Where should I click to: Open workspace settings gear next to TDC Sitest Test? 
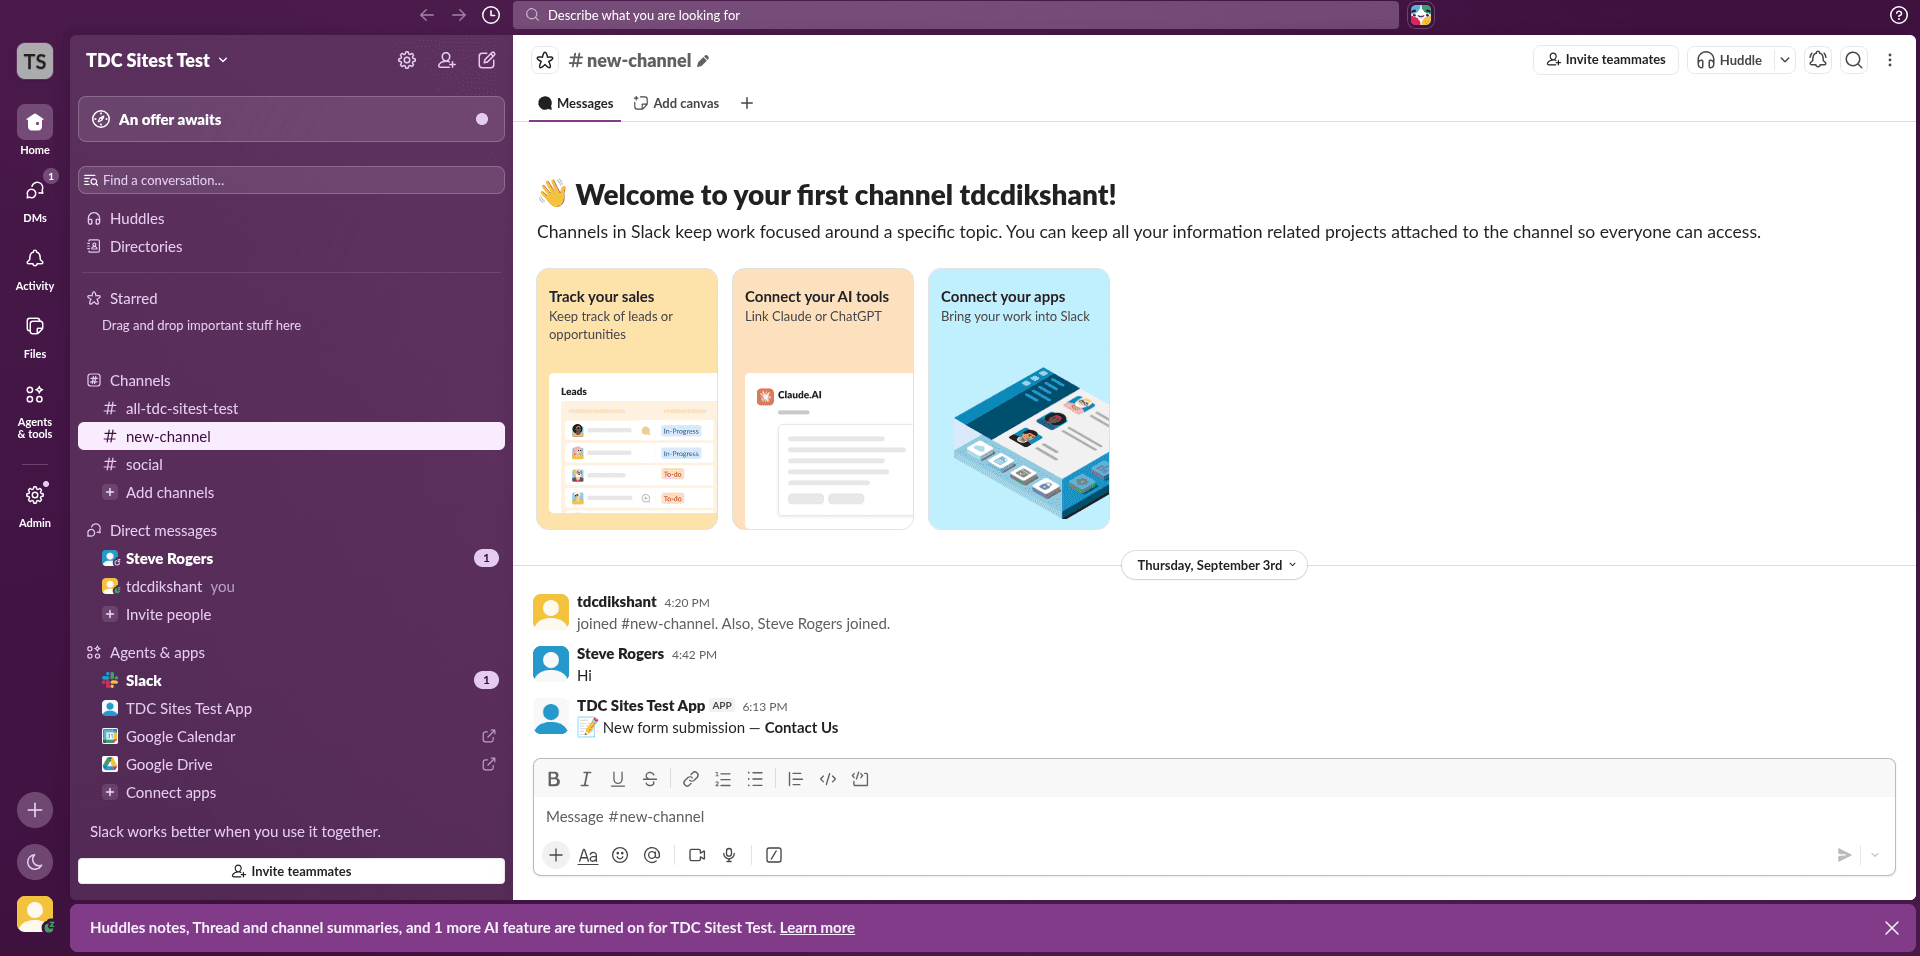pos(407,60)
